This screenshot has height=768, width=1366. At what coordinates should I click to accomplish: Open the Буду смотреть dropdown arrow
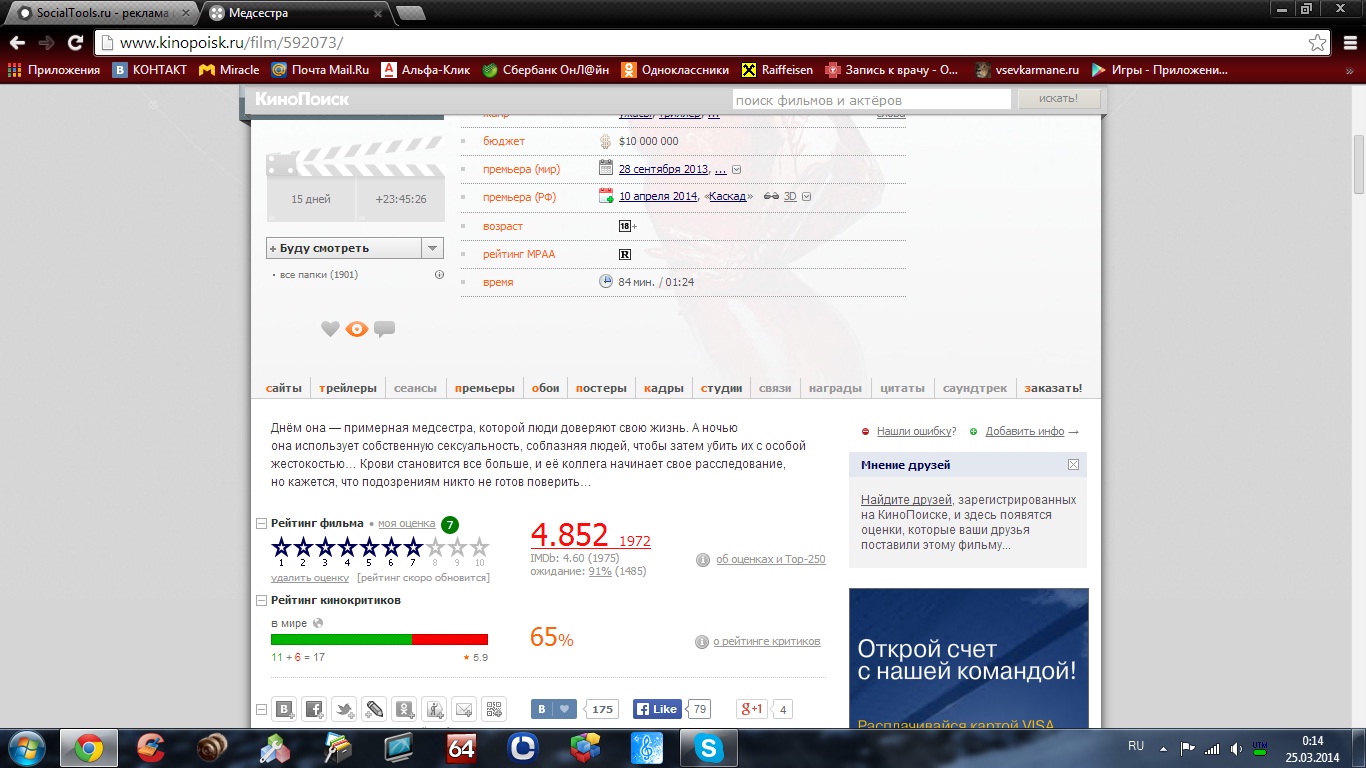432,248
